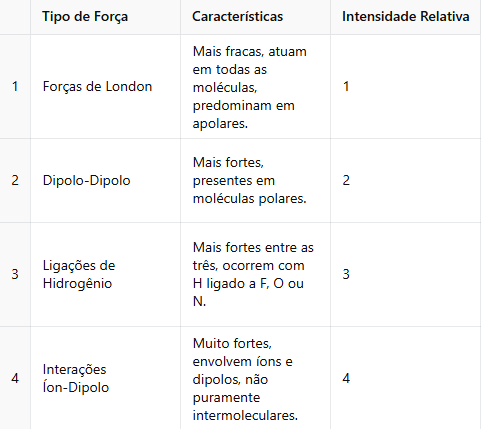Select intensity value 2 for Dipolo-Dipolo
The image size is (481, 429).
[x=406, y=180]
